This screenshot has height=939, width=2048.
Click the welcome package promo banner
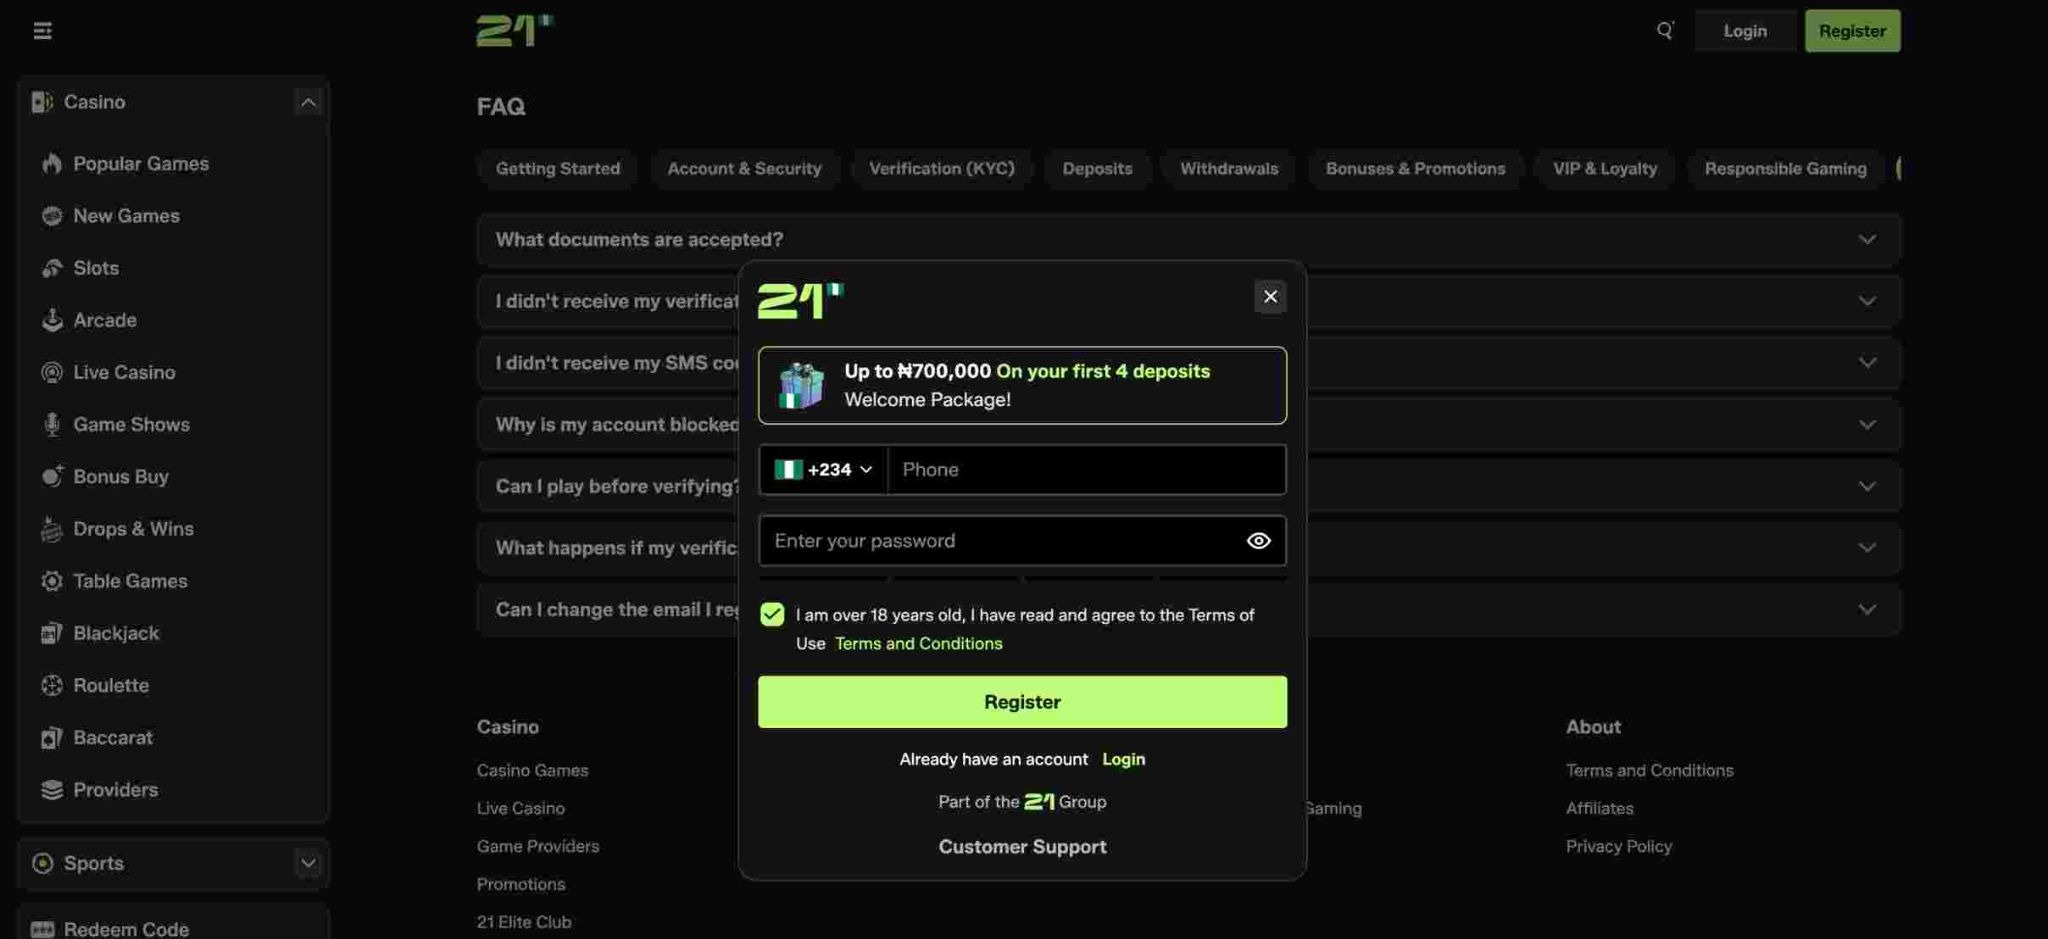1022,386
